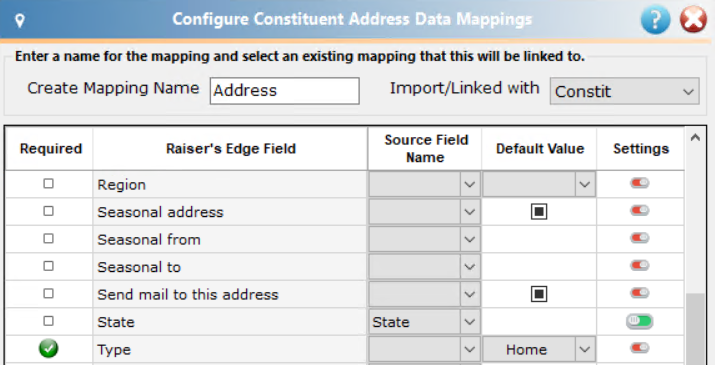Viewport: 715px width, 365px height.
Task: Open the Import/Linked with Constit dropdown
Action: (624, 91)
